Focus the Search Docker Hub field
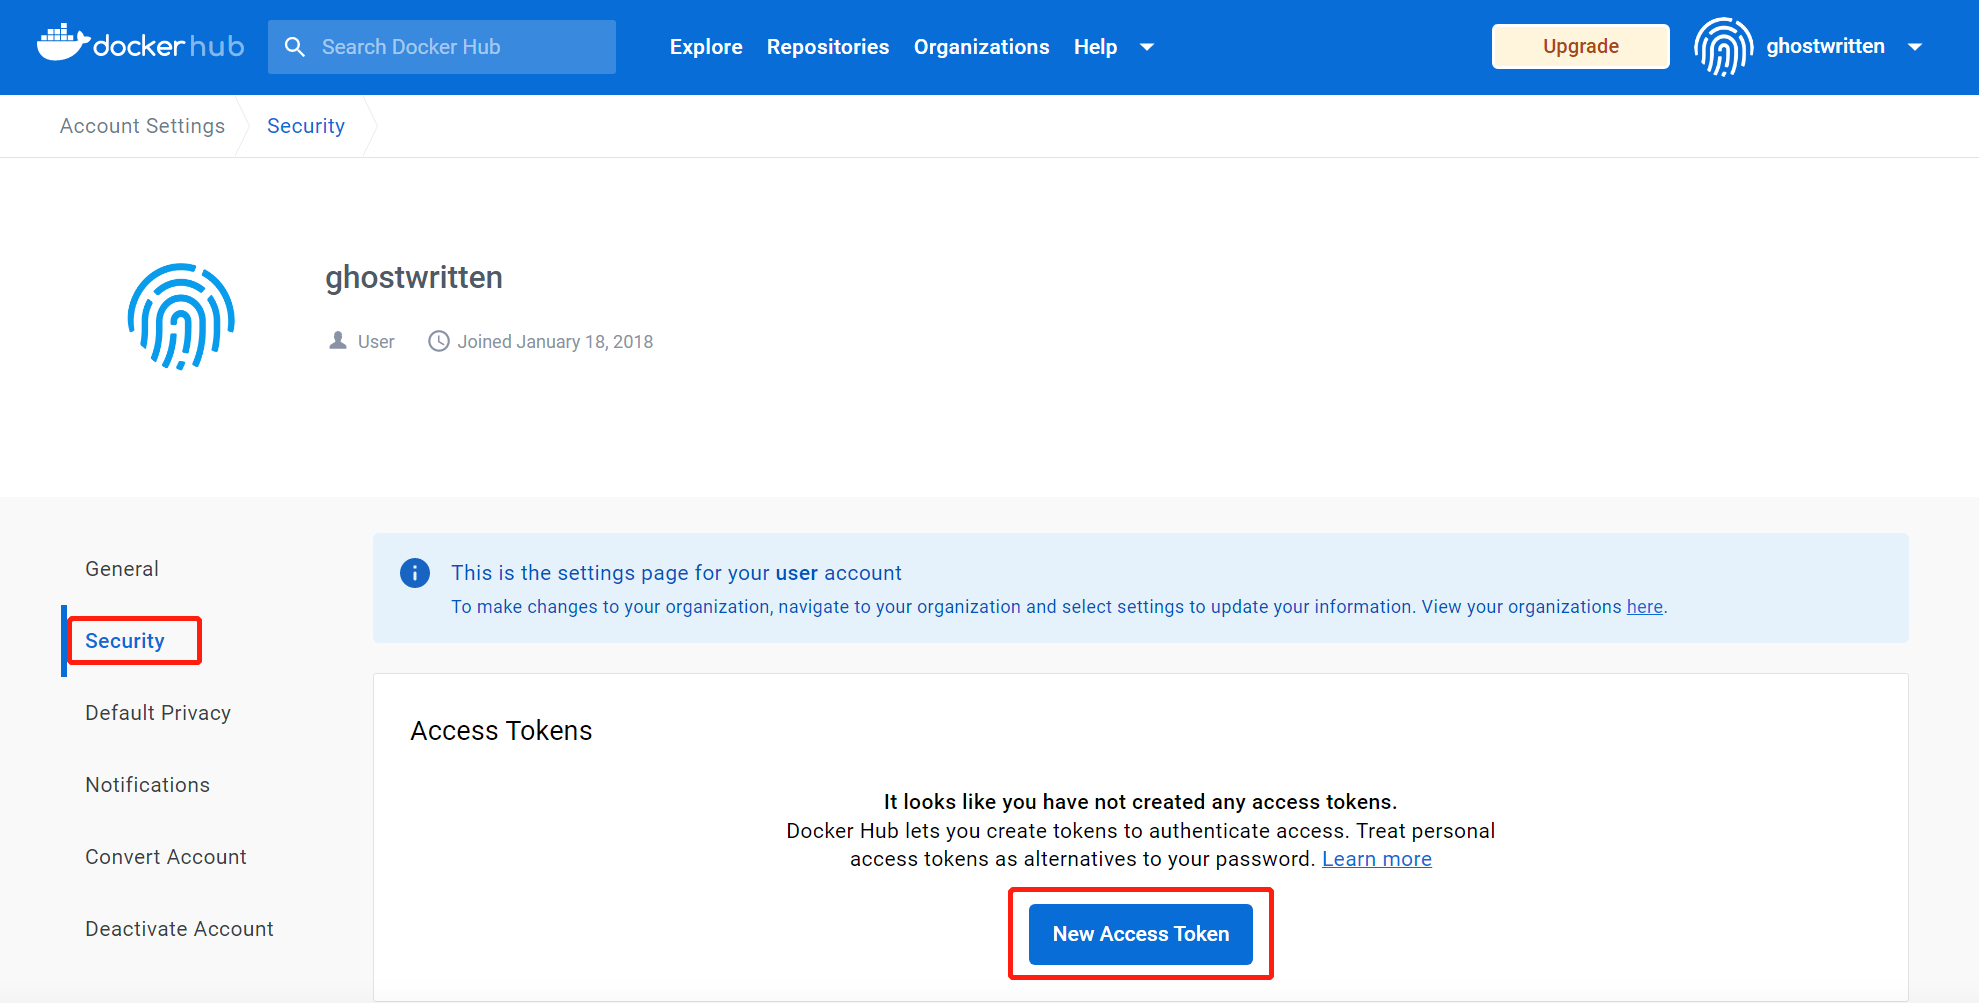1979x1003 pixels. pos(442,47)
